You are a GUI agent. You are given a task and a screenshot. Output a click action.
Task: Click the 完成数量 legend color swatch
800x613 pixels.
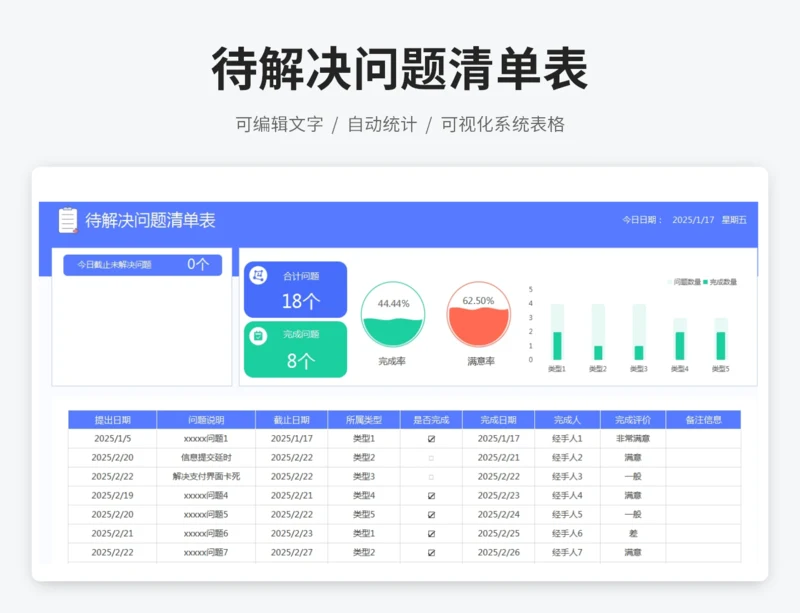pos(706,282)
